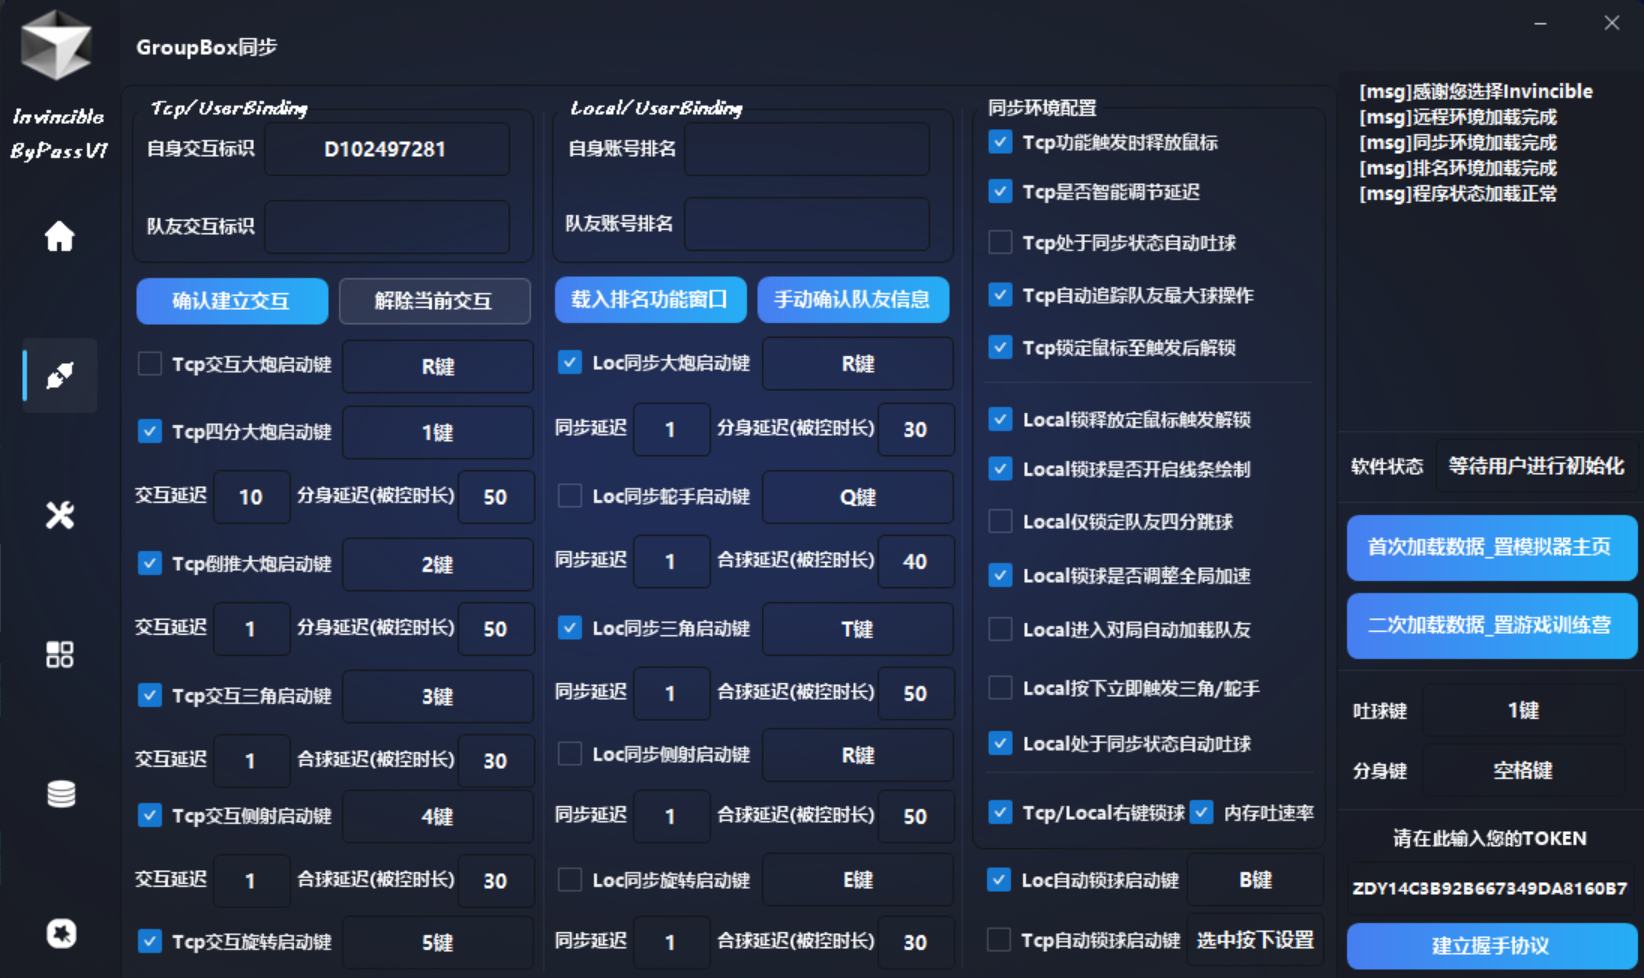Screen dimensions: 1644x978
Task: Toggle Loc同步三角启动键 checkbox
Action: tap(570, 627)
